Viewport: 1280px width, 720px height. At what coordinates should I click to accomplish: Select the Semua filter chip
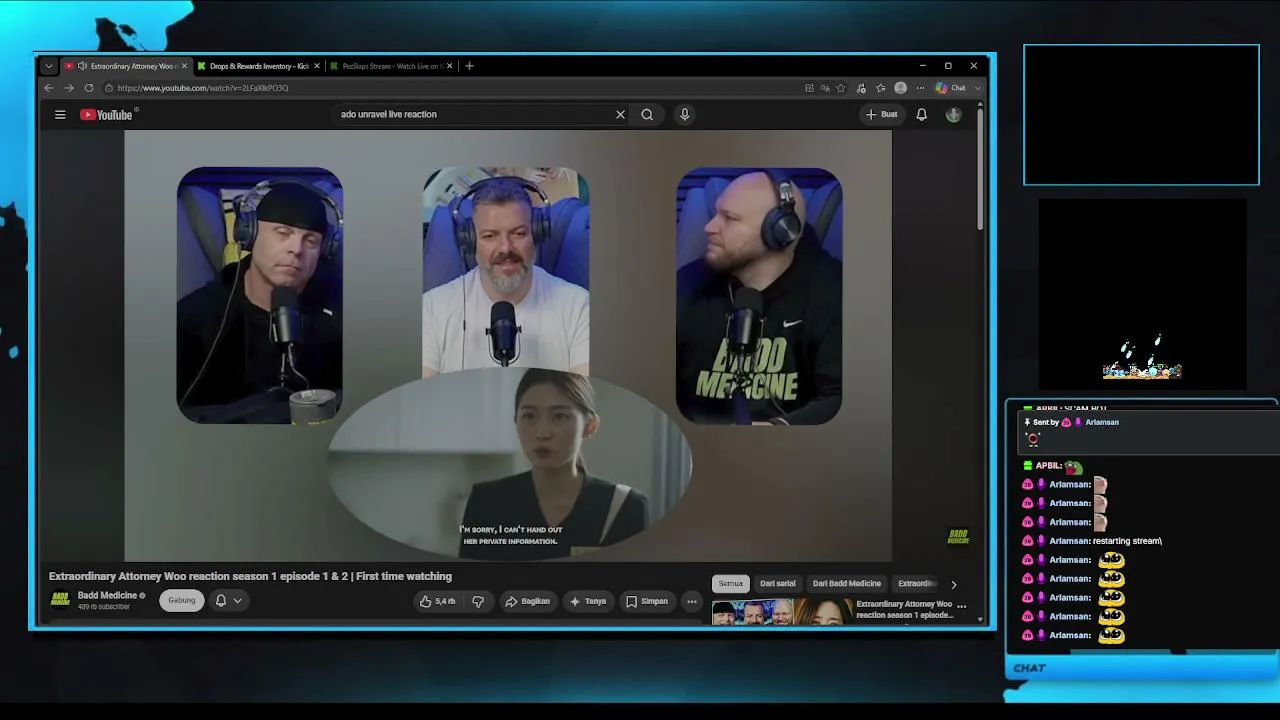tap(731, 584)
